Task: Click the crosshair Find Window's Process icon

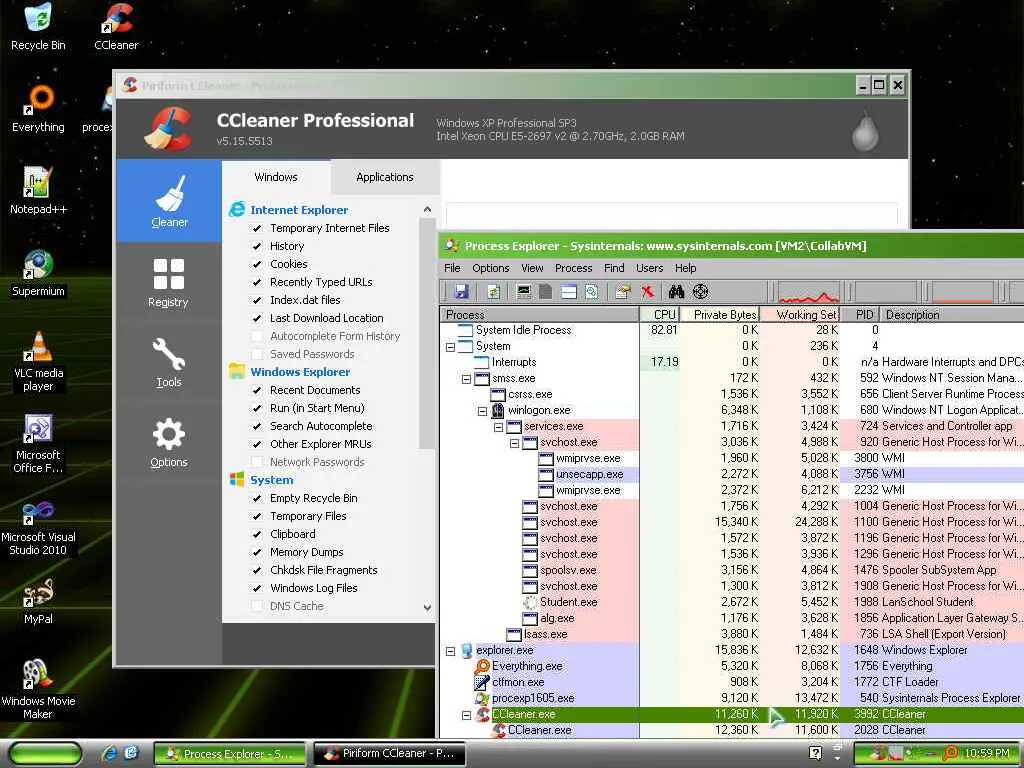Action: [700, 292]
